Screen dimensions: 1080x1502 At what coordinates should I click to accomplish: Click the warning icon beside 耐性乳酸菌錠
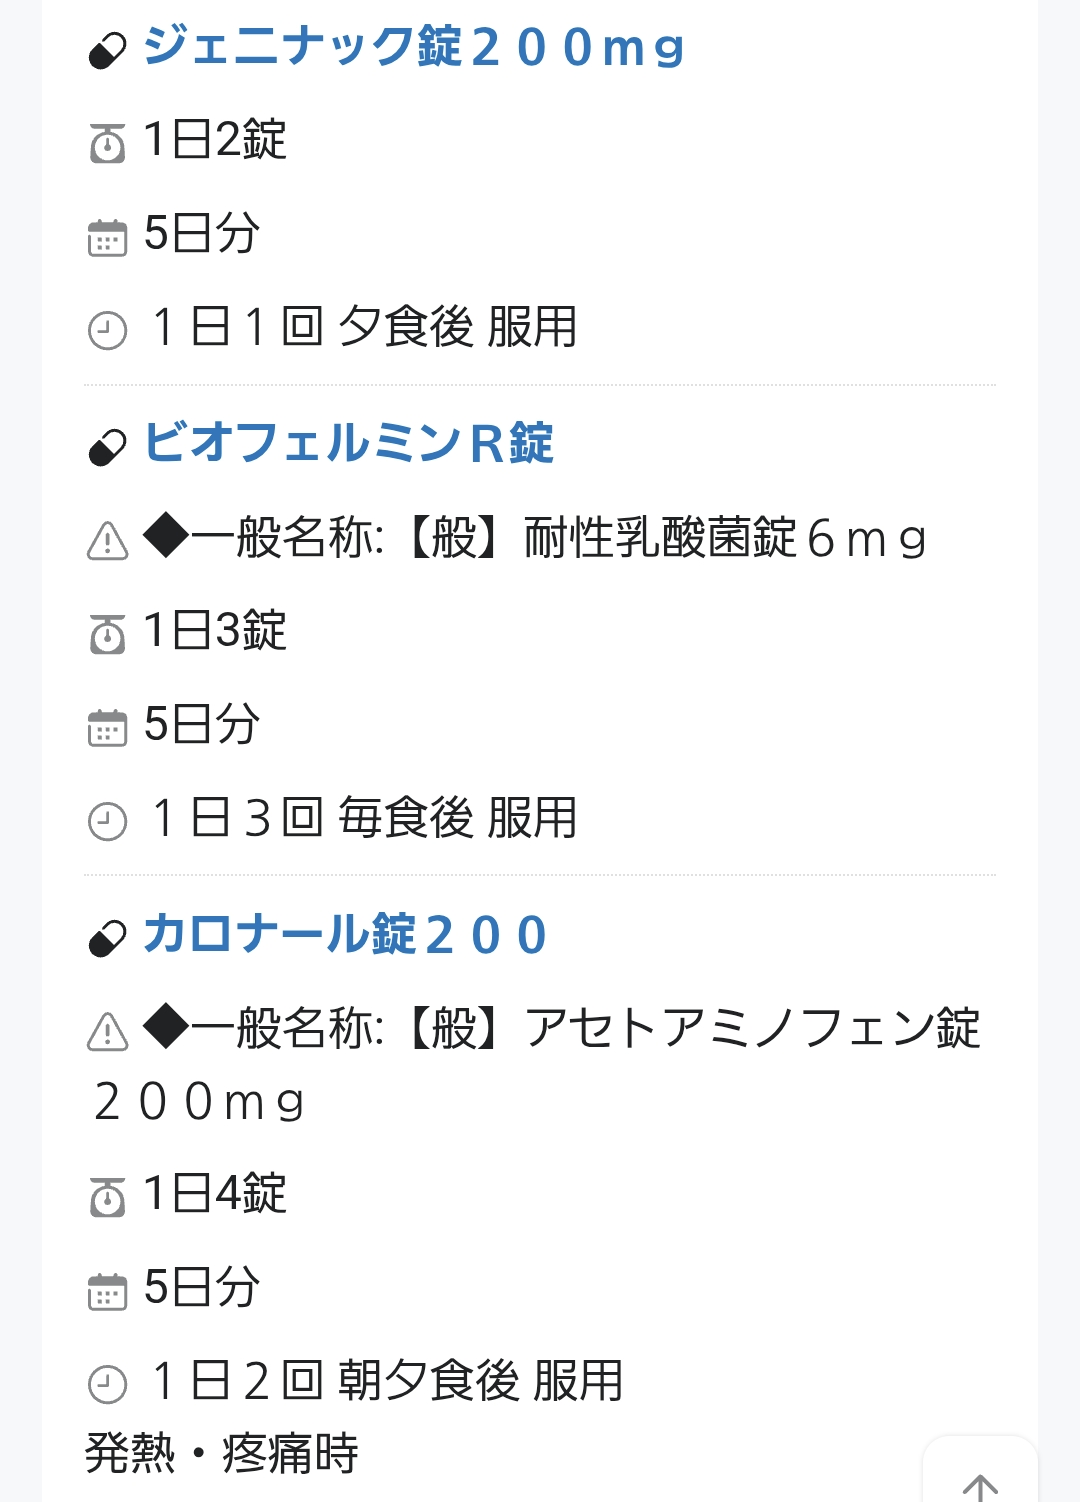108,541
